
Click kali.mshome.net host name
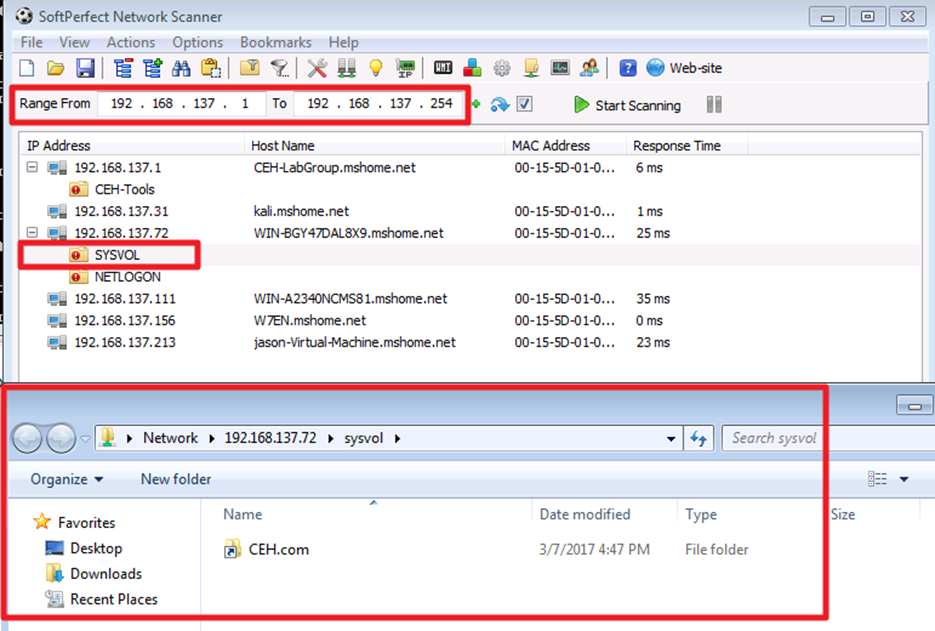pos(301,211)
